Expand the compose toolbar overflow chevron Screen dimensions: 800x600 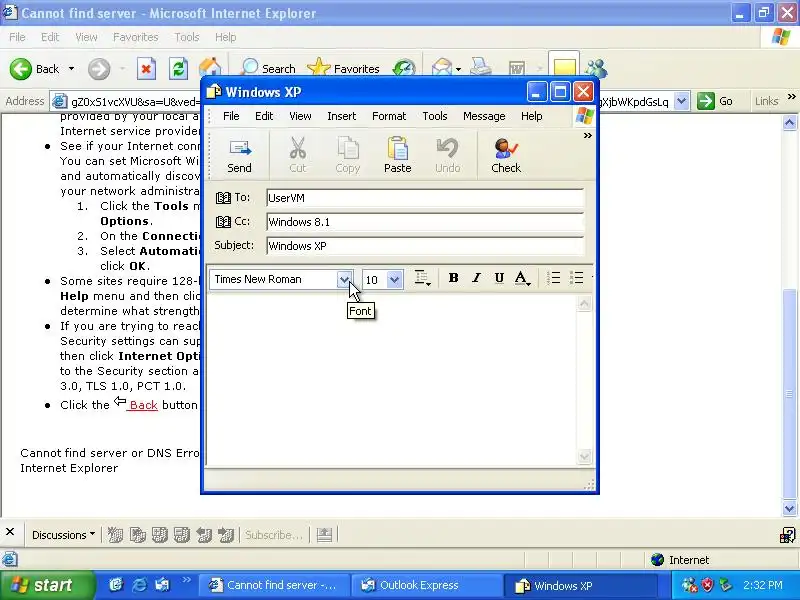point(588,135)
